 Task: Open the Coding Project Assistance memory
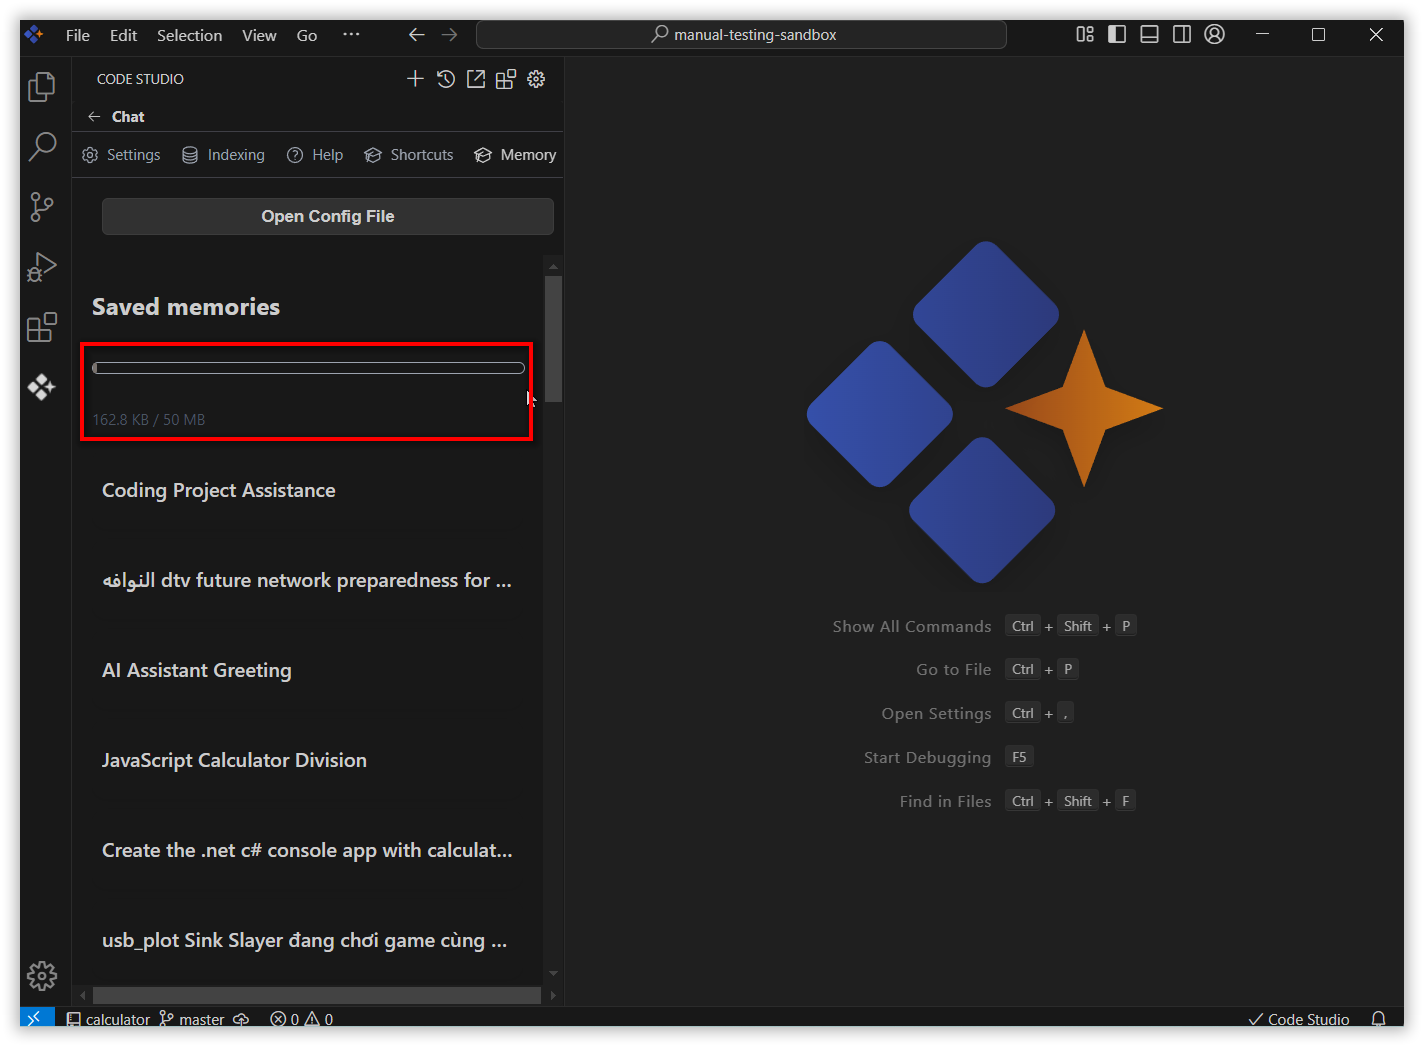click(219, 490)
